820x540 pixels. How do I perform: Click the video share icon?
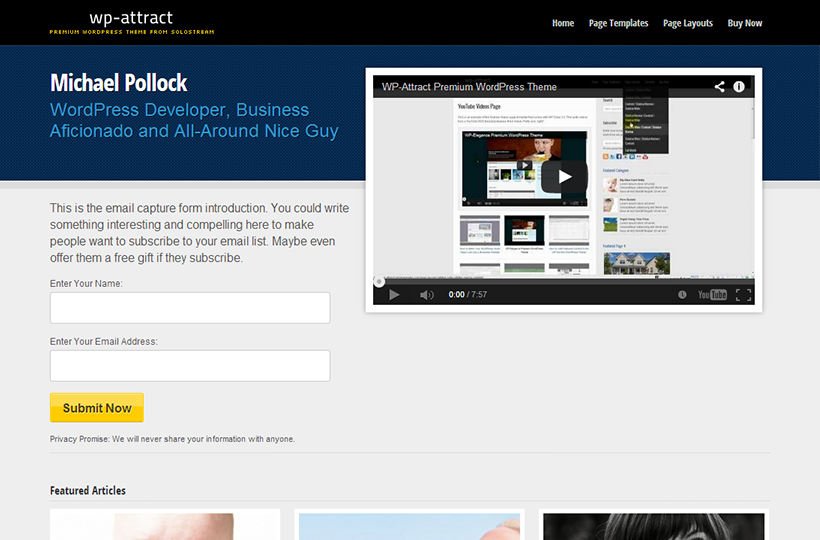point(720,87)
